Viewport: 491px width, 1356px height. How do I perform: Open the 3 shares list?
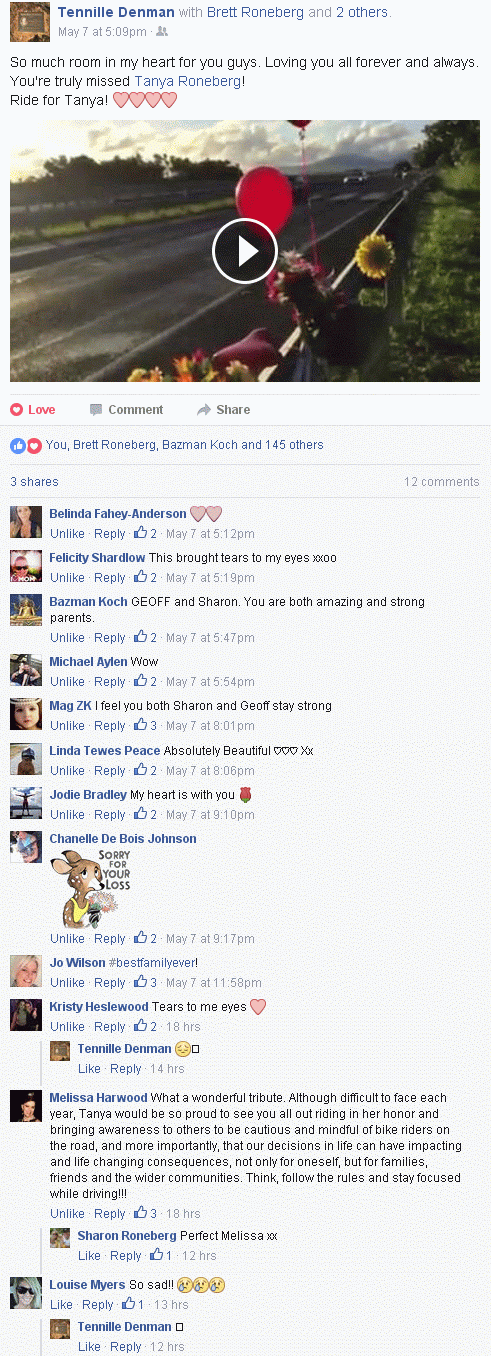(34, 482)
